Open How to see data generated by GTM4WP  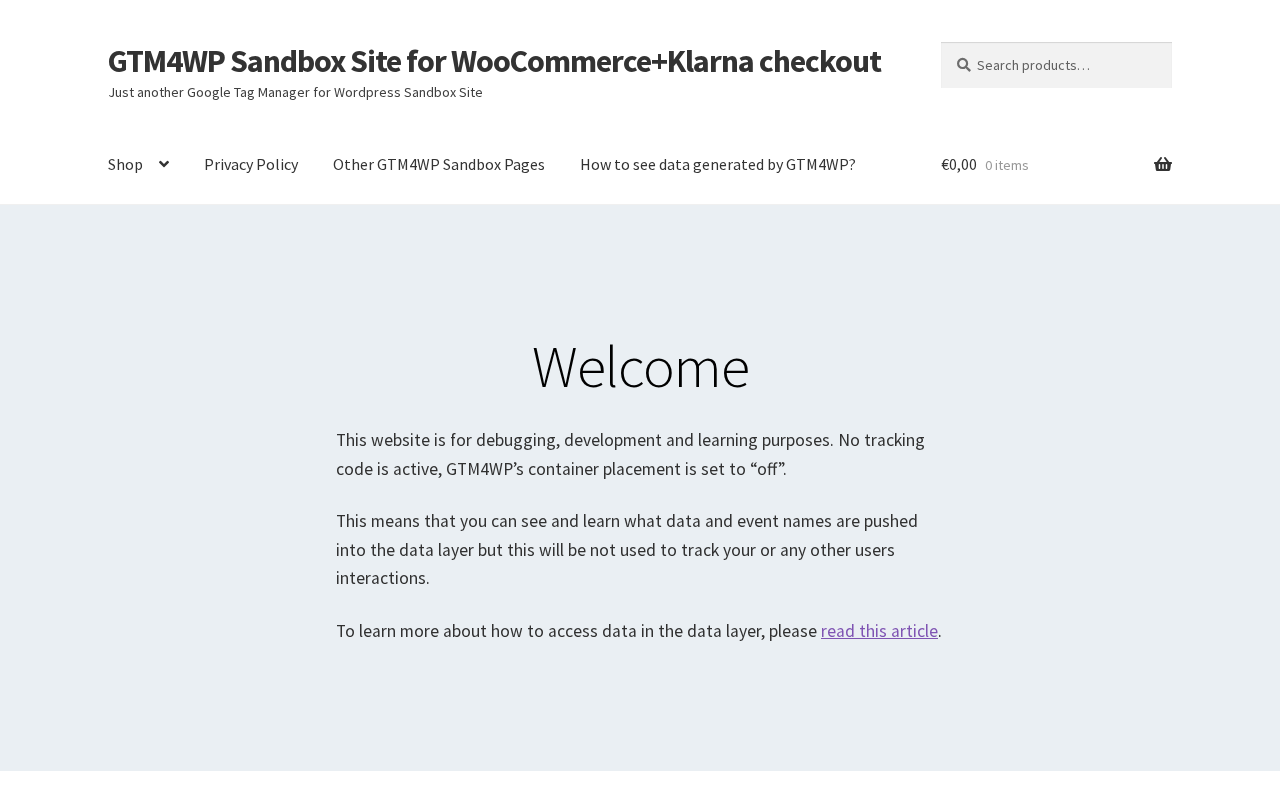pyautogui.click(x=718, y=164)
